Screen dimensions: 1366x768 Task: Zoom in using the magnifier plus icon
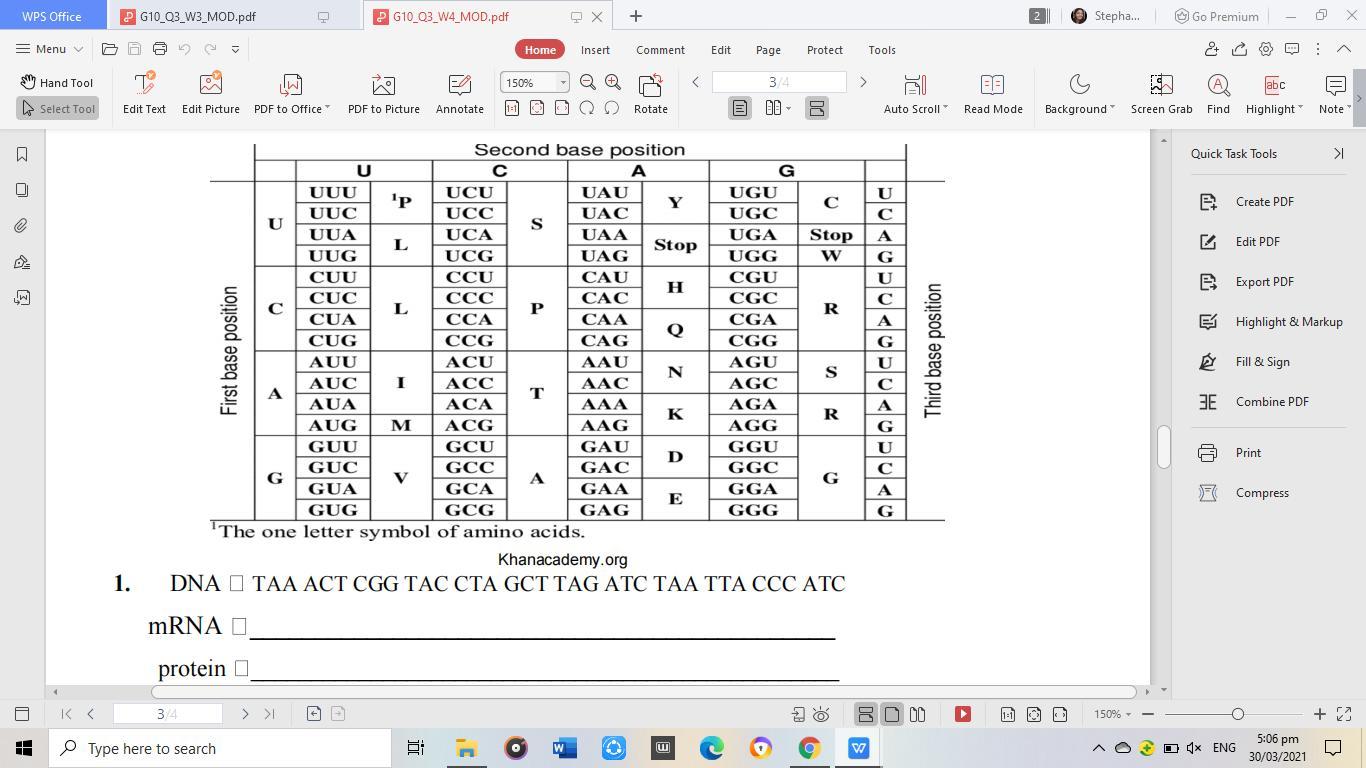[613, 83]
